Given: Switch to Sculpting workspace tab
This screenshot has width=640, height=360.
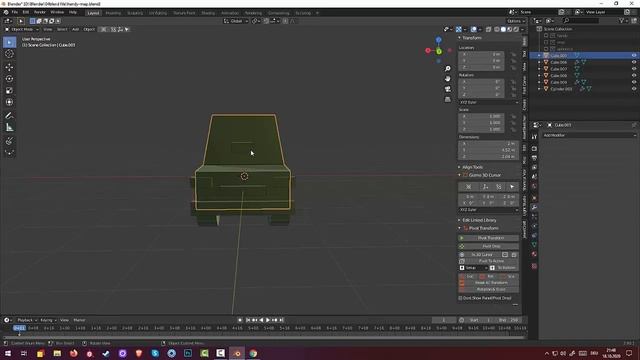Looking at the screenshot, I should click(135, 13).
